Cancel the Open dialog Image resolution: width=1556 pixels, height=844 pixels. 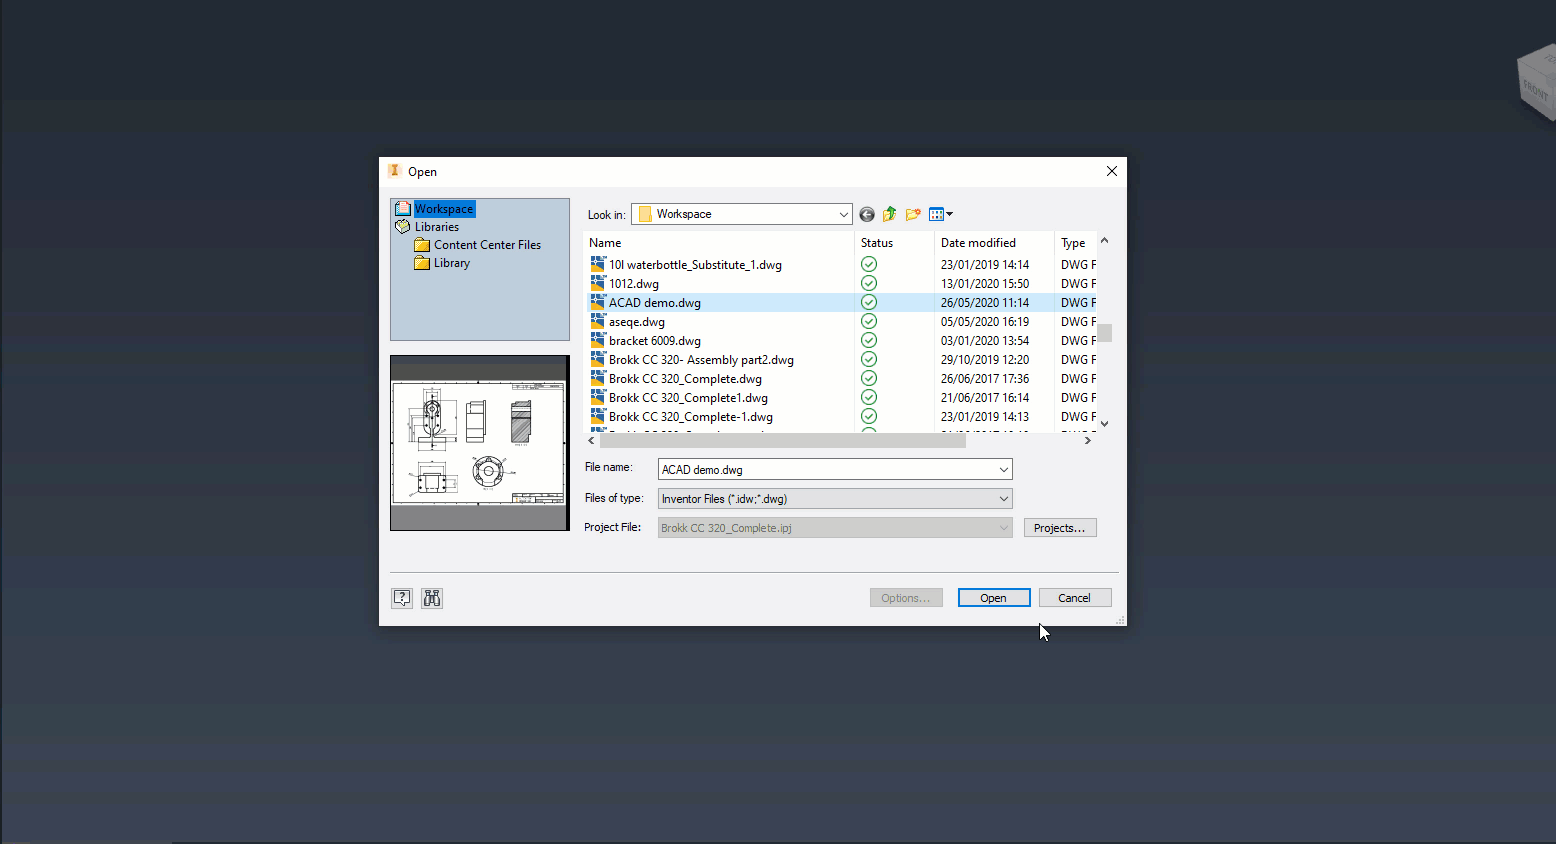point(1074,598)
